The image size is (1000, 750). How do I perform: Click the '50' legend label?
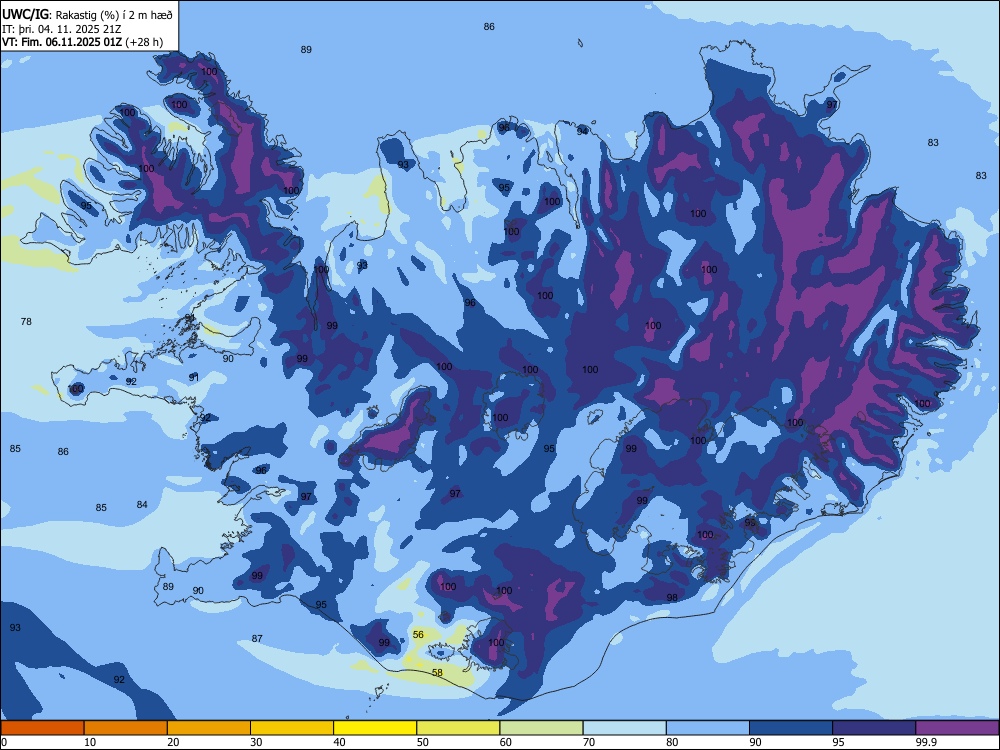click(x=422, y=742)
